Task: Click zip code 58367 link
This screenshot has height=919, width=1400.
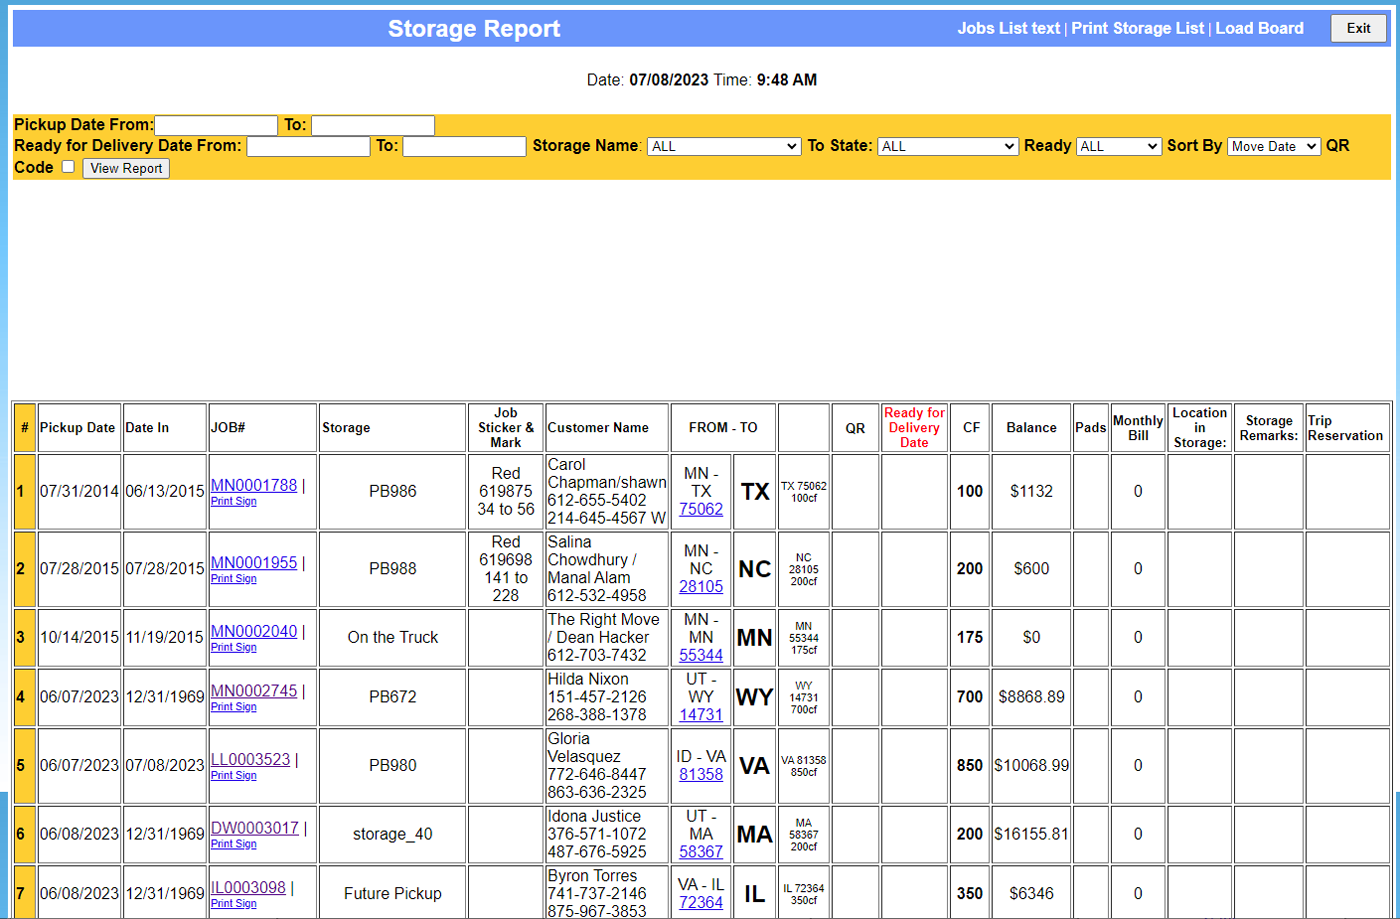Action: (701, 851)
